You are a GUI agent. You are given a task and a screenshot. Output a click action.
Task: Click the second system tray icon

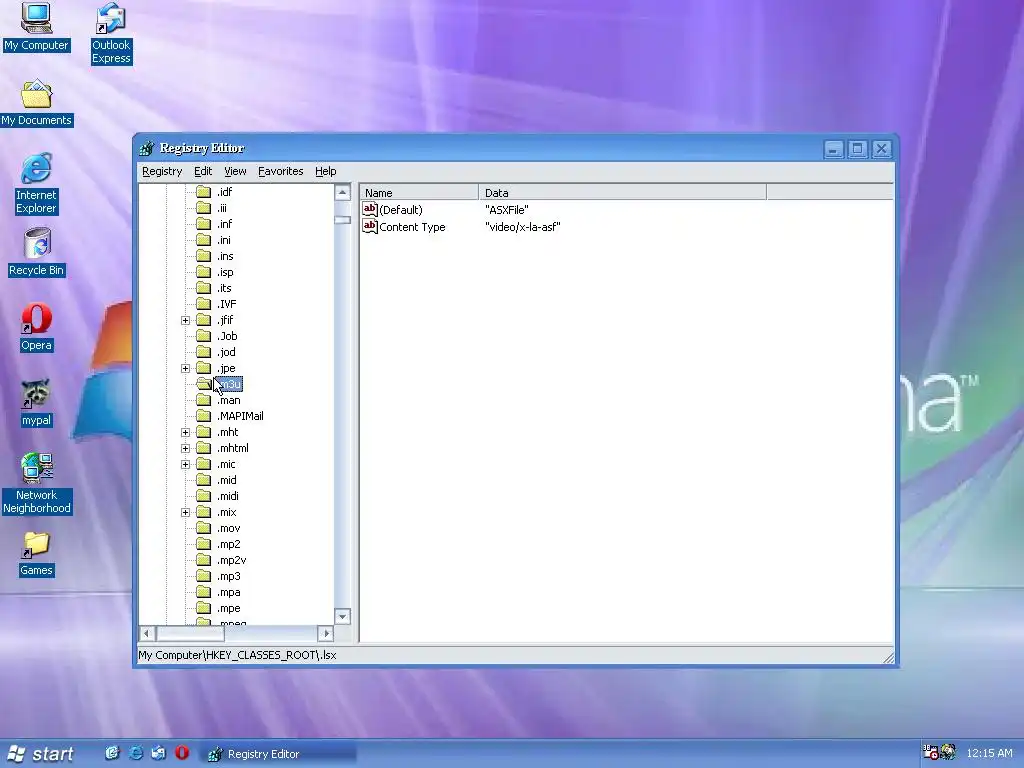(948, 752)
